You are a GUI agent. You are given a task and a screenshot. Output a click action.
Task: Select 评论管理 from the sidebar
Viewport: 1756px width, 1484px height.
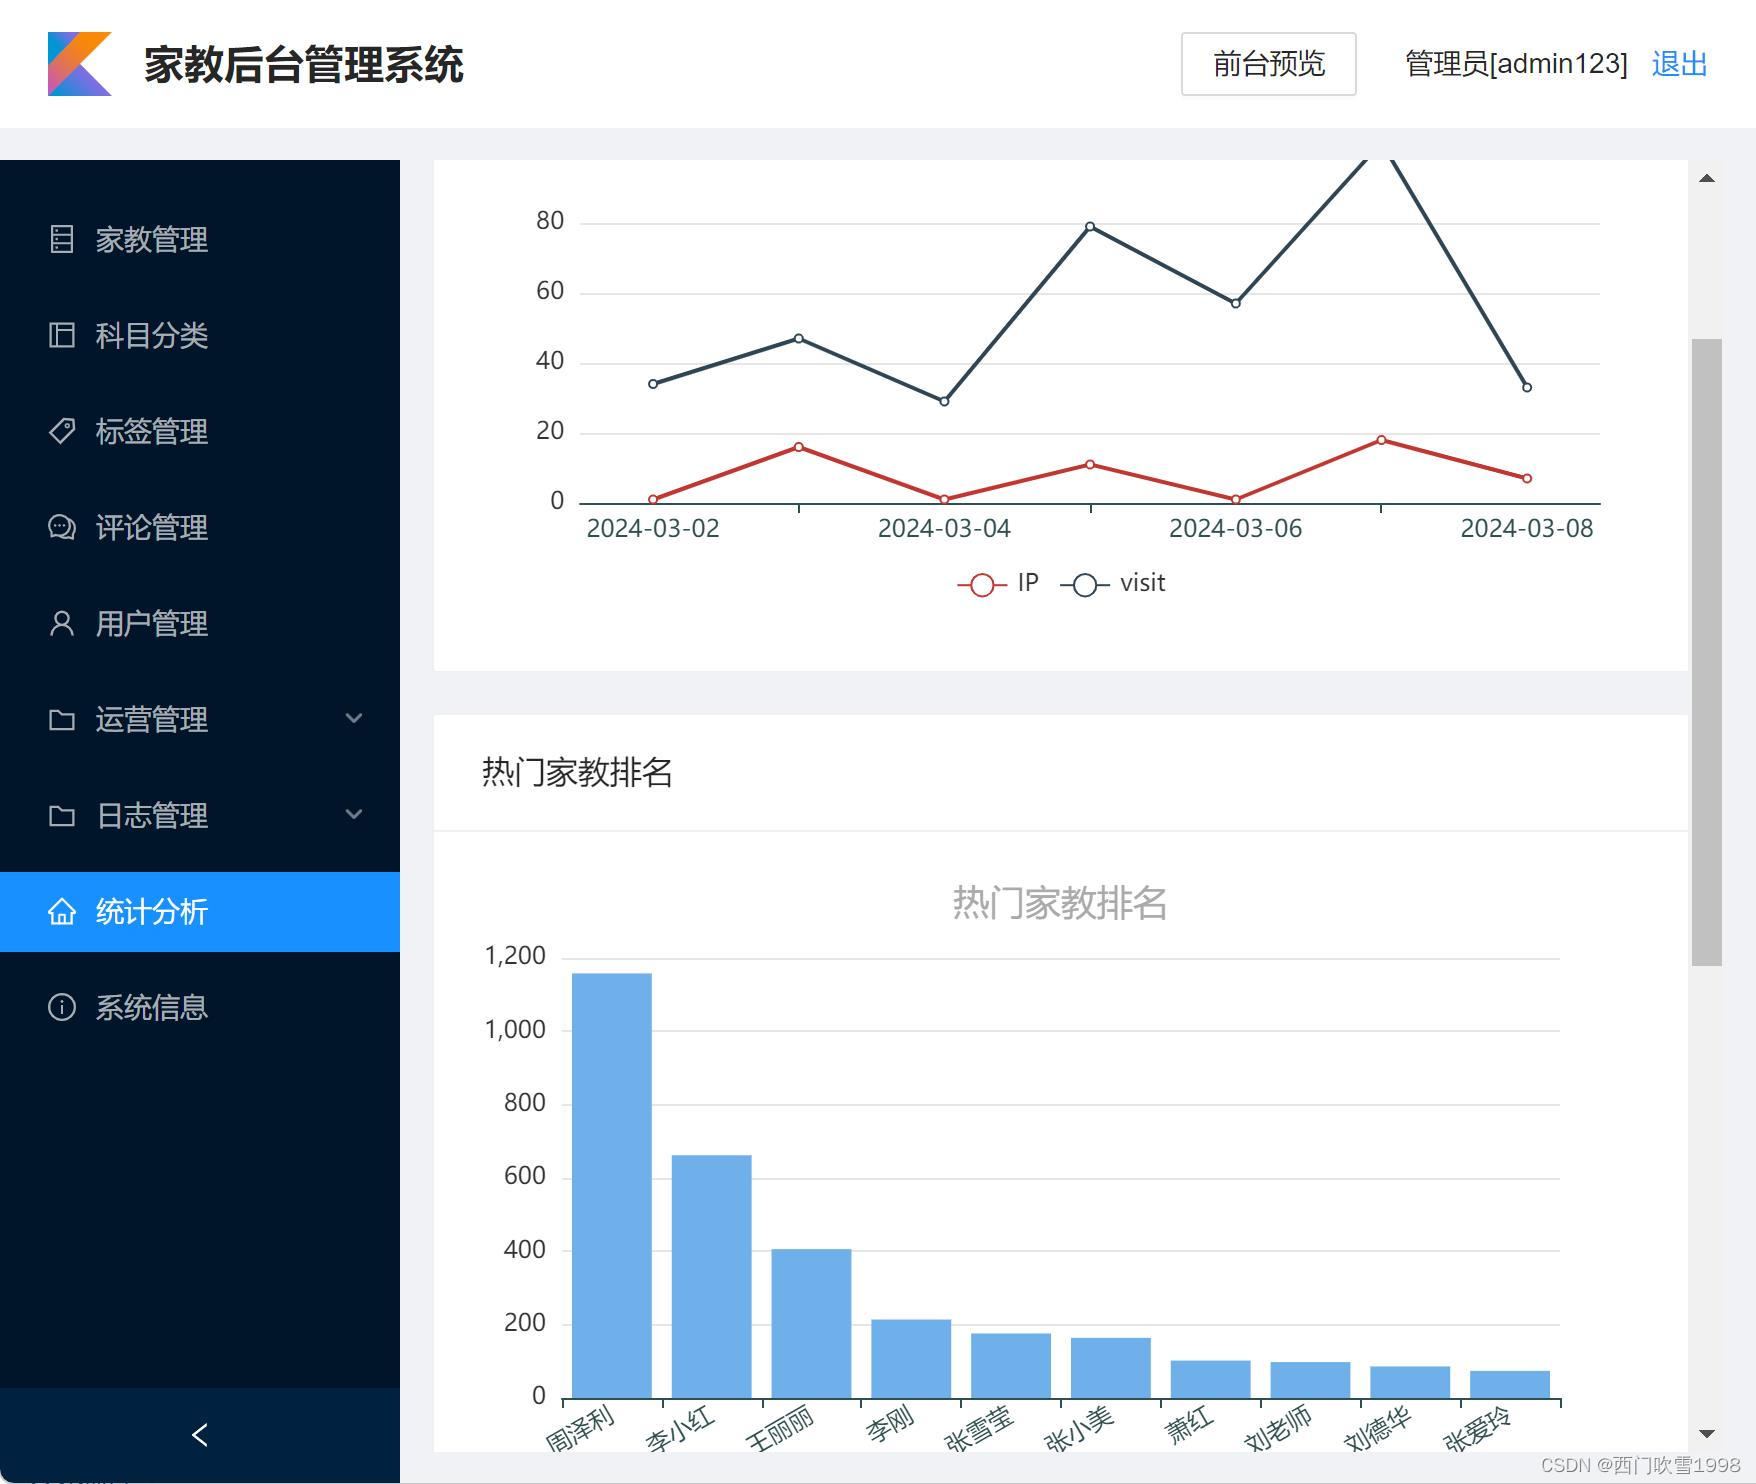tap(200, 528)
